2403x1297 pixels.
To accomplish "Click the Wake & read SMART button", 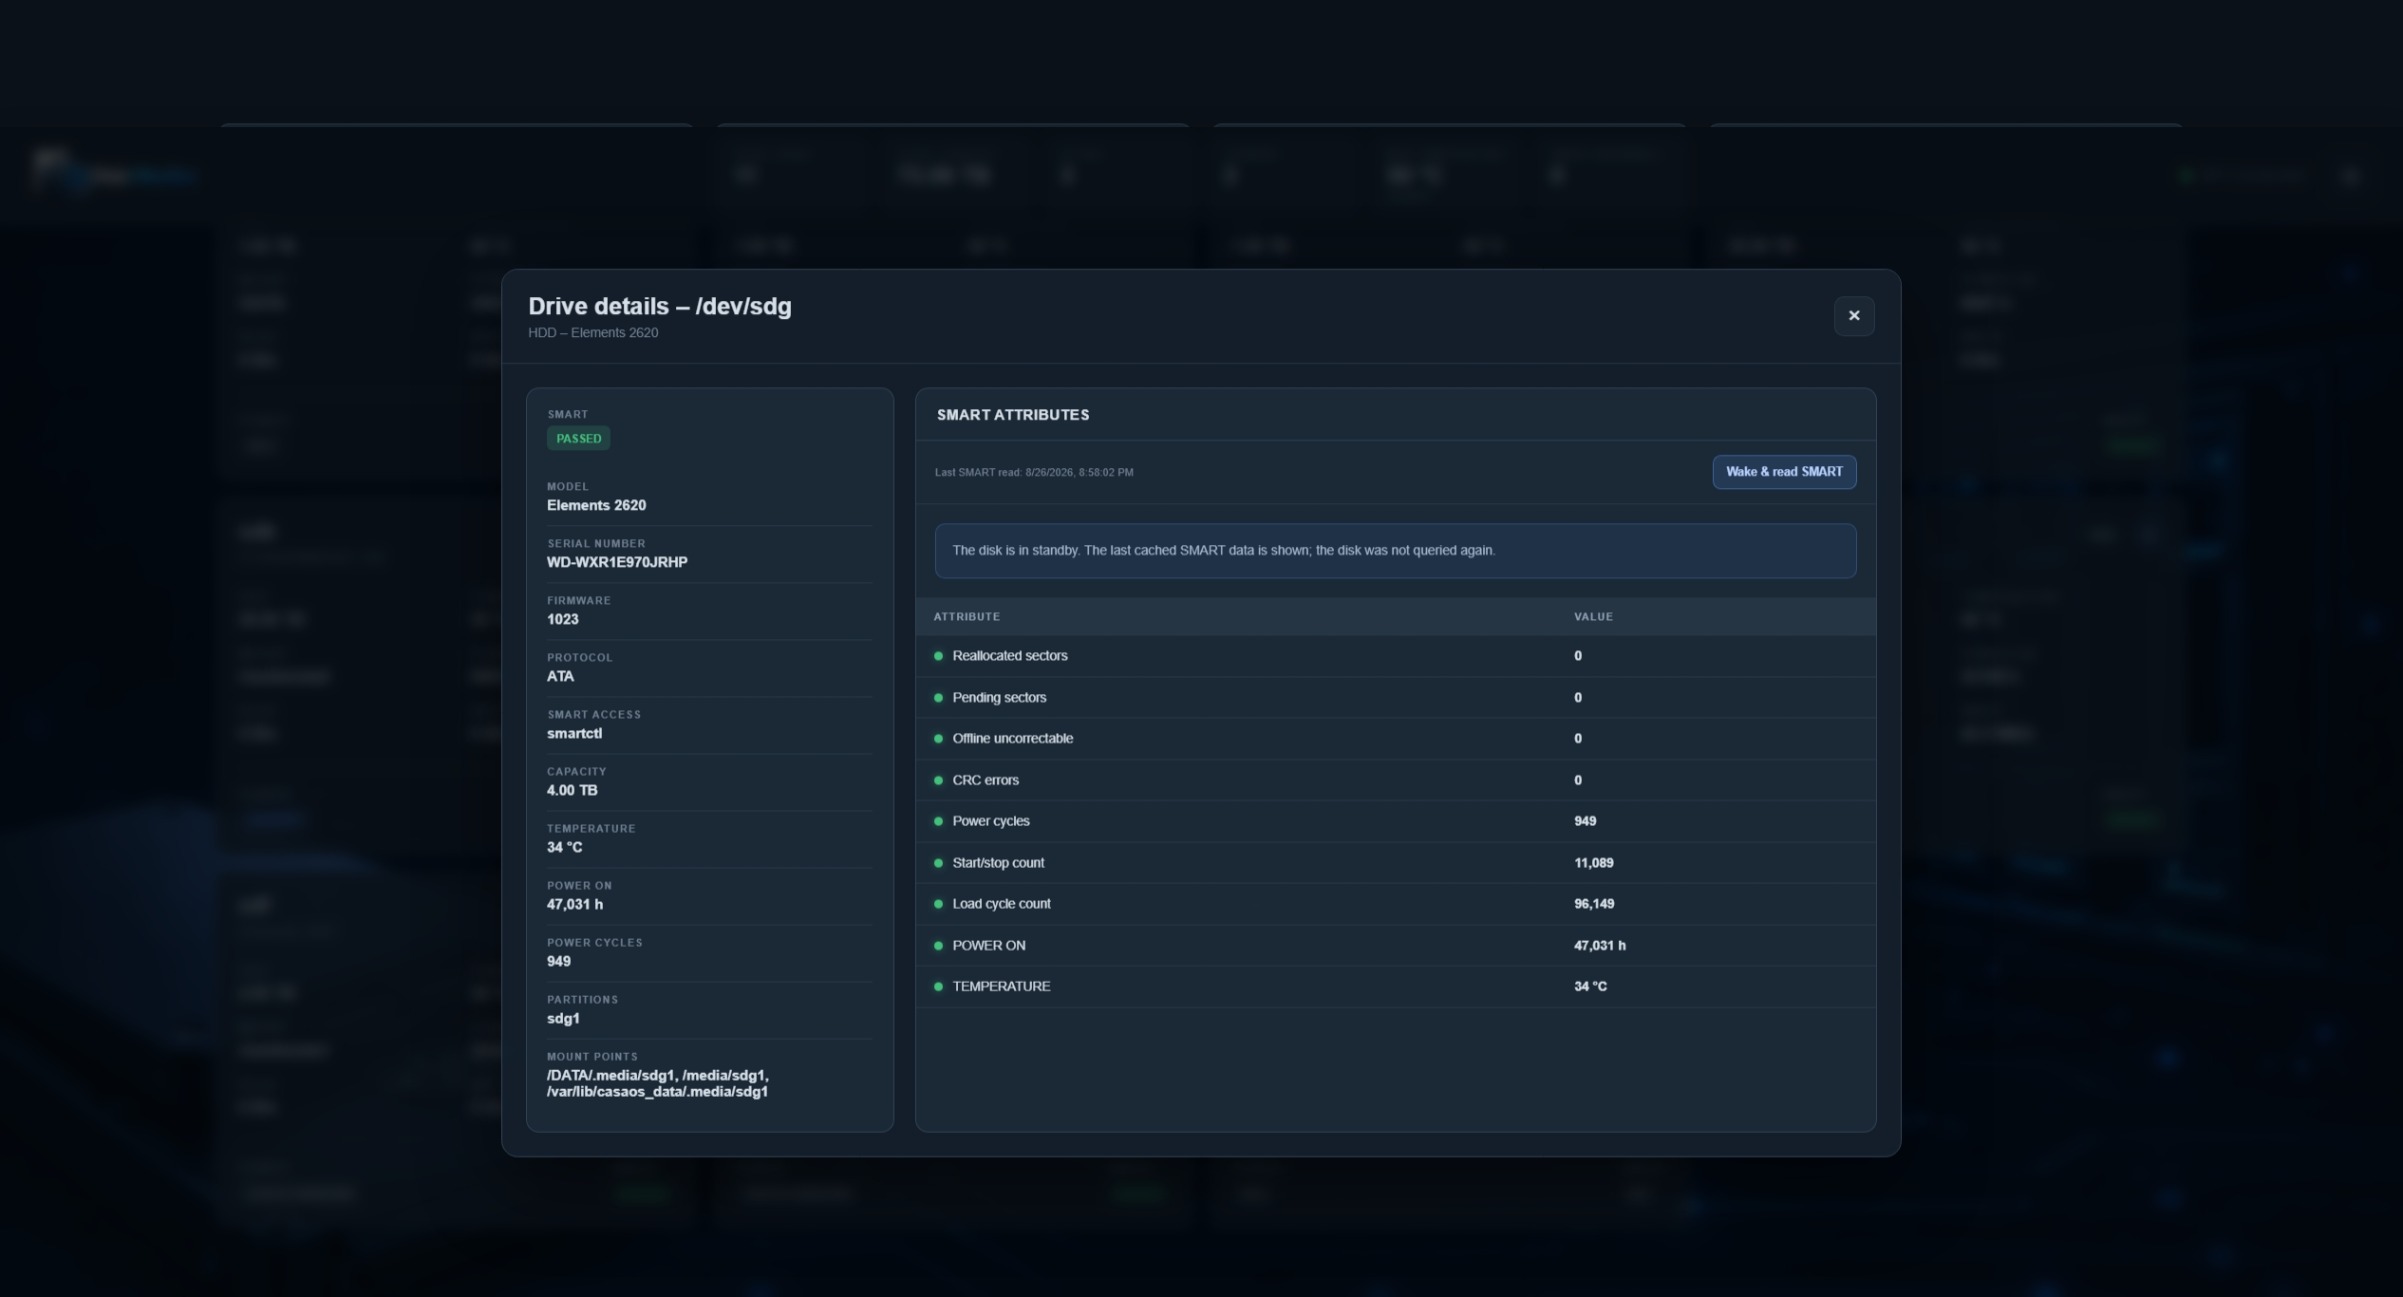I will pyautogui.click(x=1784, y=472).
